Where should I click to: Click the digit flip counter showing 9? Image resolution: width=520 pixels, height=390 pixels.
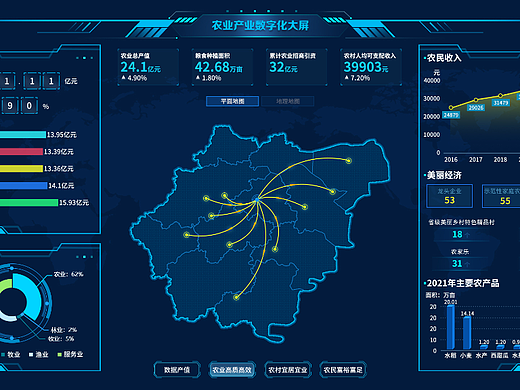point(10,106)
